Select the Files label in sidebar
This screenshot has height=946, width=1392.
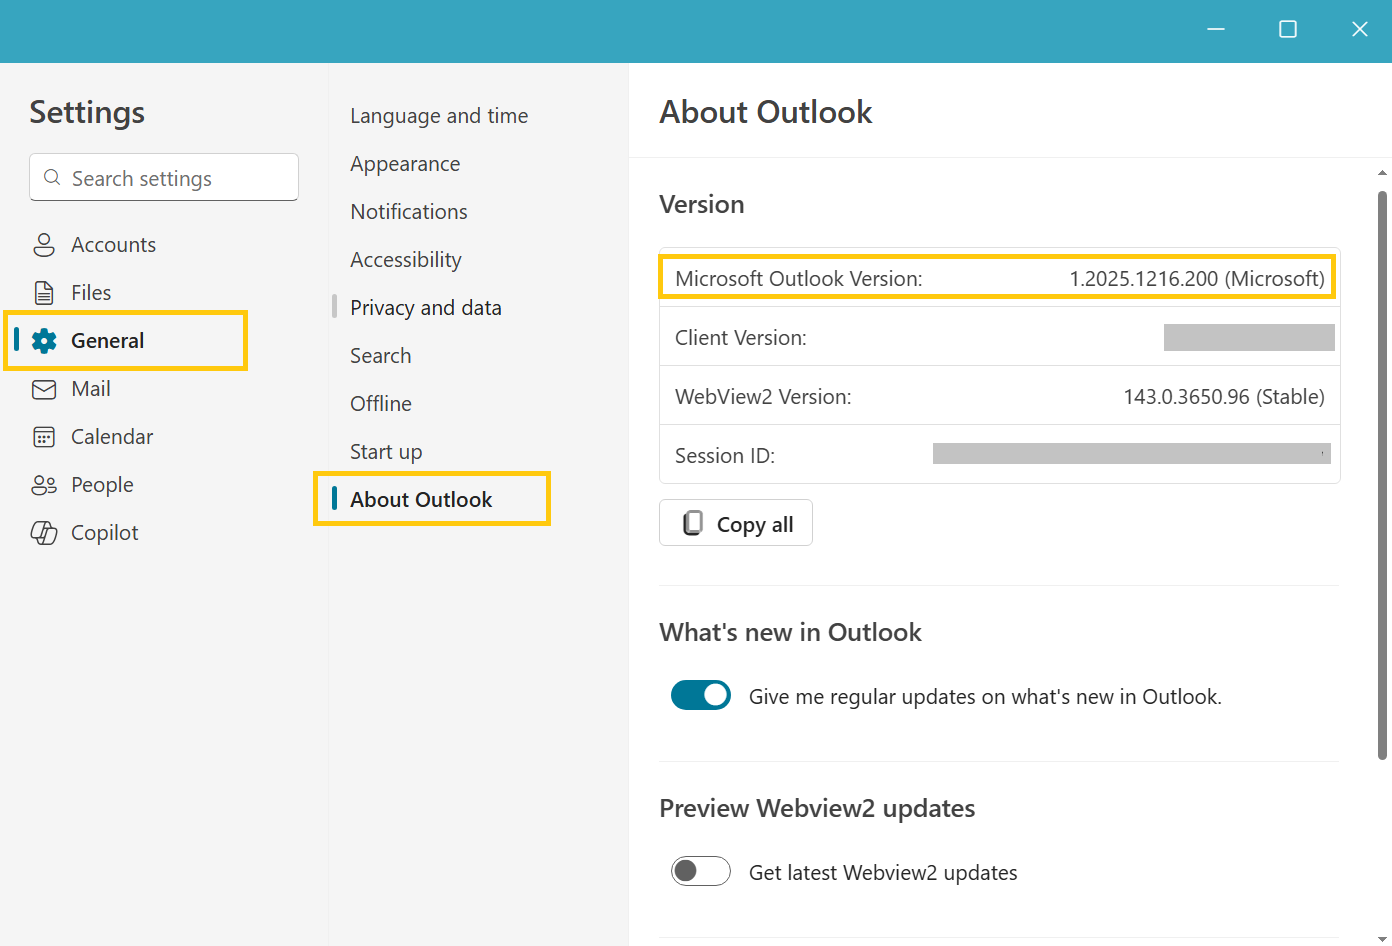pyautogui.click(x=91, y=293)
